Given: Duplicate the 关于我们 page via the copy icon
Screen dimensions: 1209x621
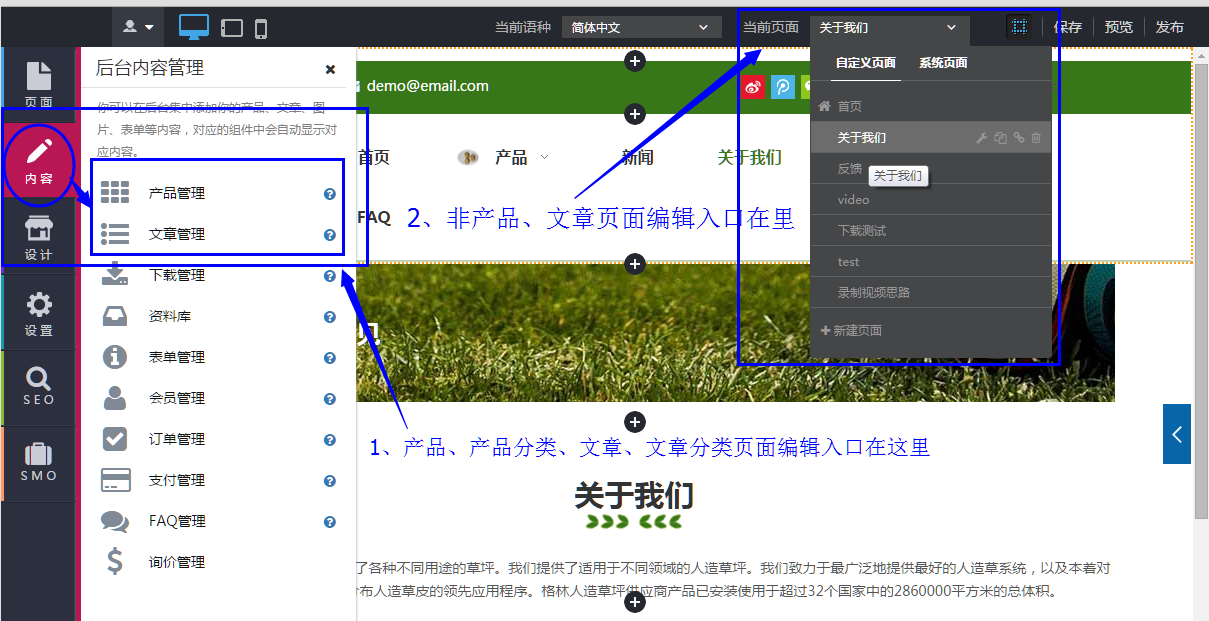Looking at the screenshot, I should (x=1000, y=137).
